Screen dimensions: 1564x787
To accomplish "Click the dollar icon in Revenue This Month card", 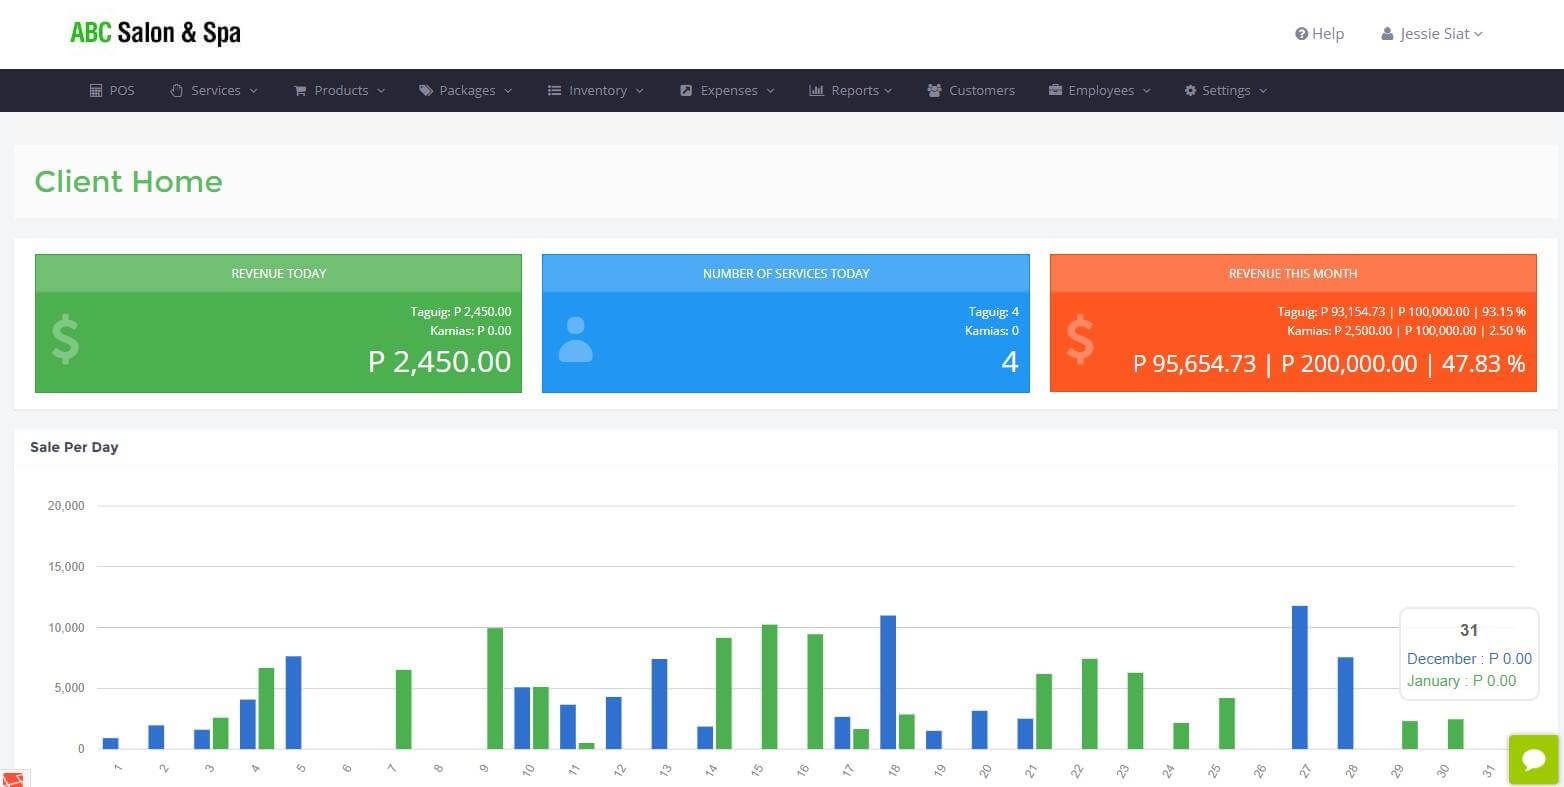I will pyautogui.click(x=1080, y=340).
